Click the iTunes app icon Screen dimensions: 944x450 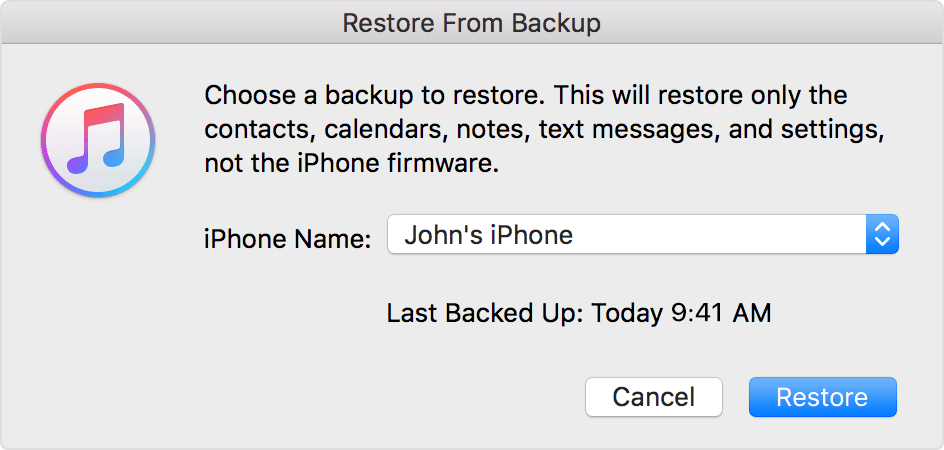98,140
